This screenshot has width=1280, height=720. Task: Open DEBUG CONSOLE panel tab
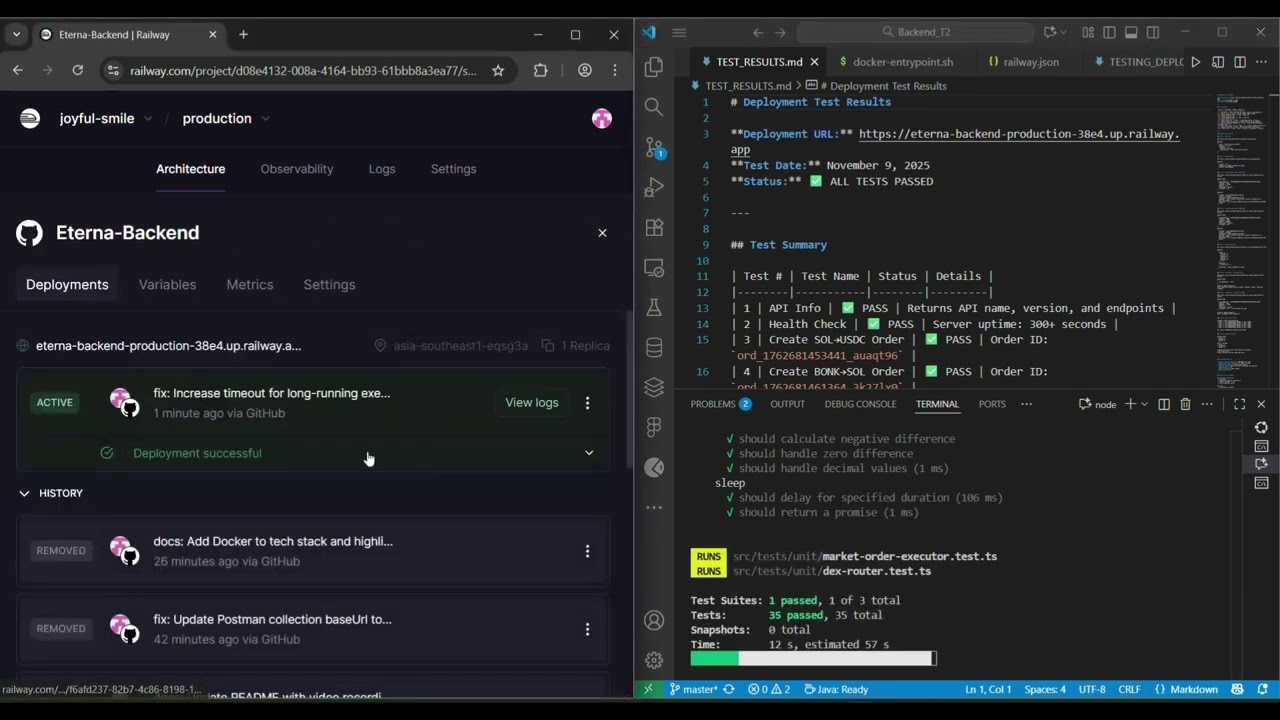(860, 404)
